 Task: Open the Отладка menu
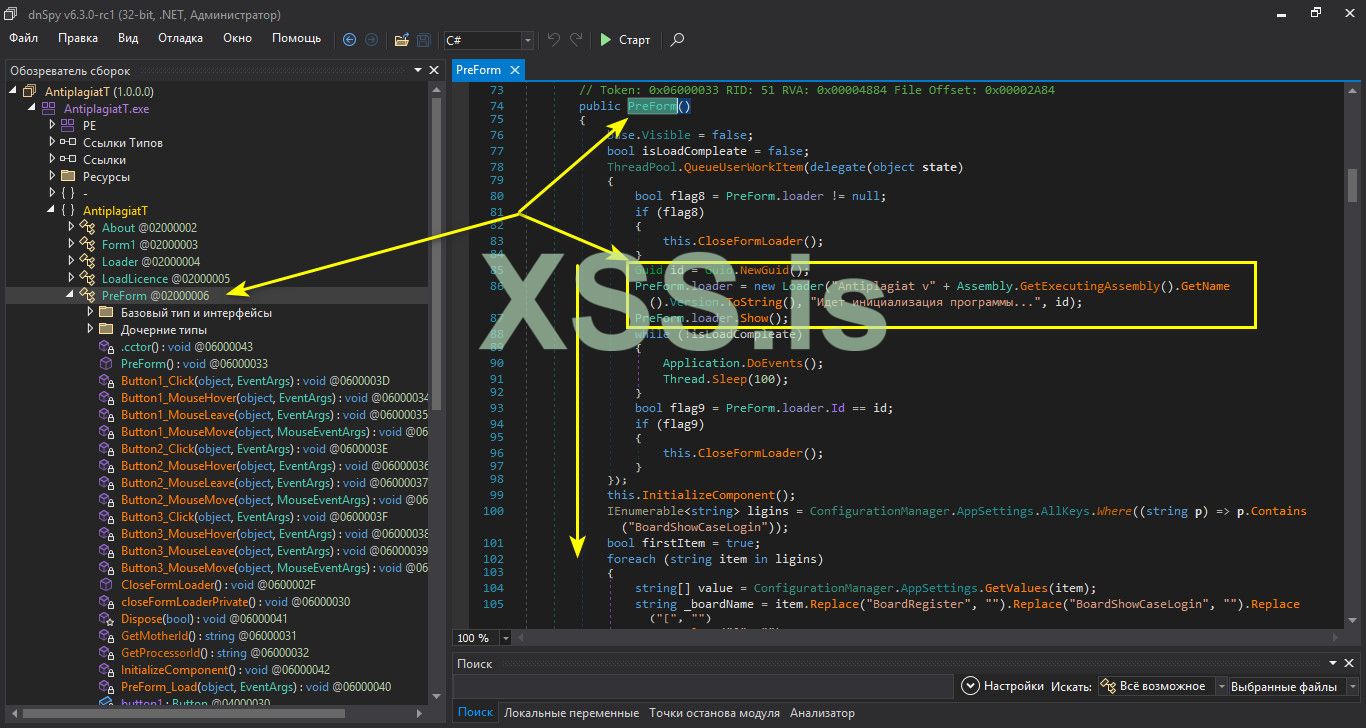click(x=180, y=38)
